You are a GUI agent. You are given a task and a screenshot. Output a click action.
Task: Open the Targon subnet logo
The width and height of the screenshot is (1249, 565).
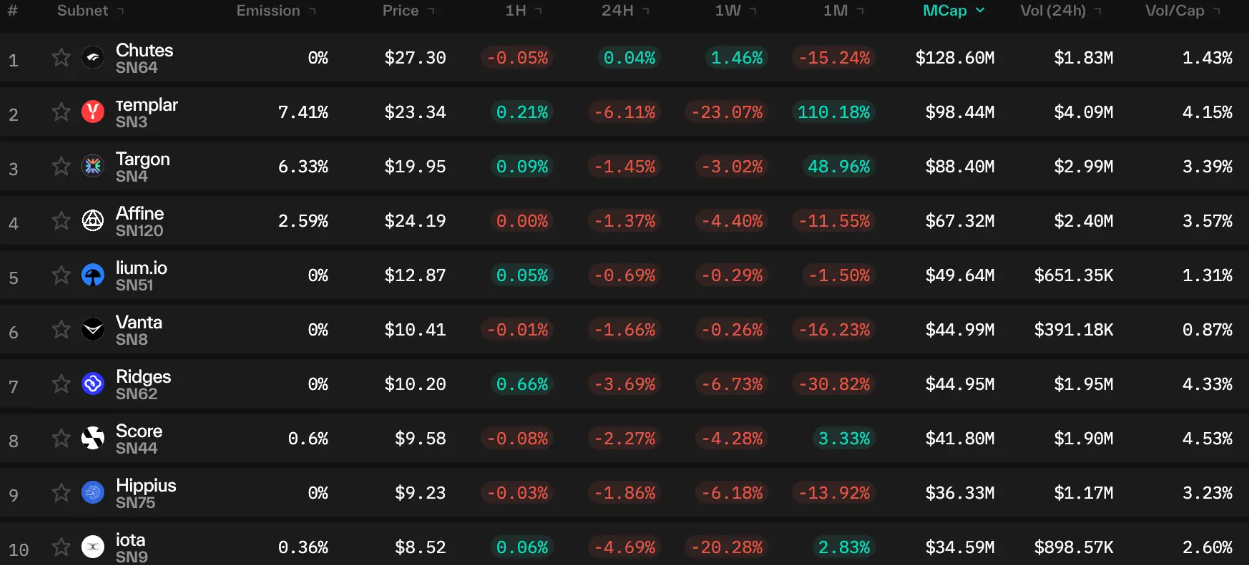click(93, 167)
